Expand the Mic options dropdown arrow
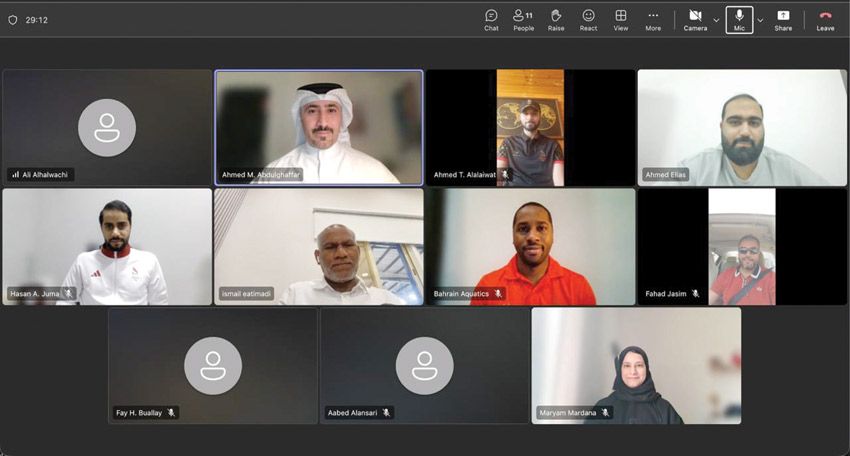850x456 pixels. tap(760, 20)
